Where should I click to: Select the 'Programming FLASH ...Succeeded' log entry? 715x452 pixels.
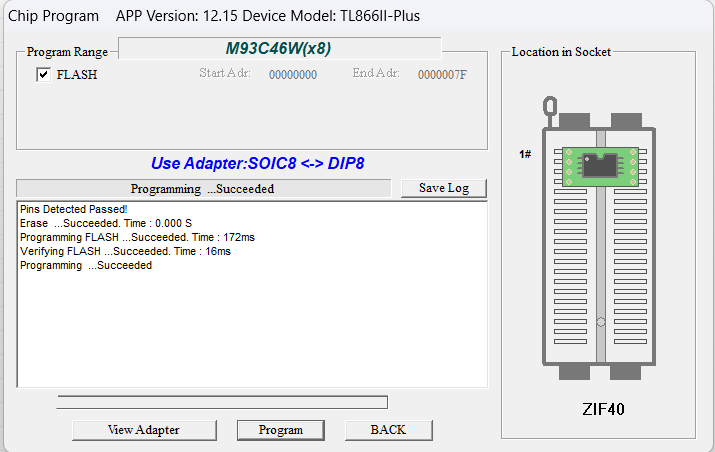[x=137, y=237]
